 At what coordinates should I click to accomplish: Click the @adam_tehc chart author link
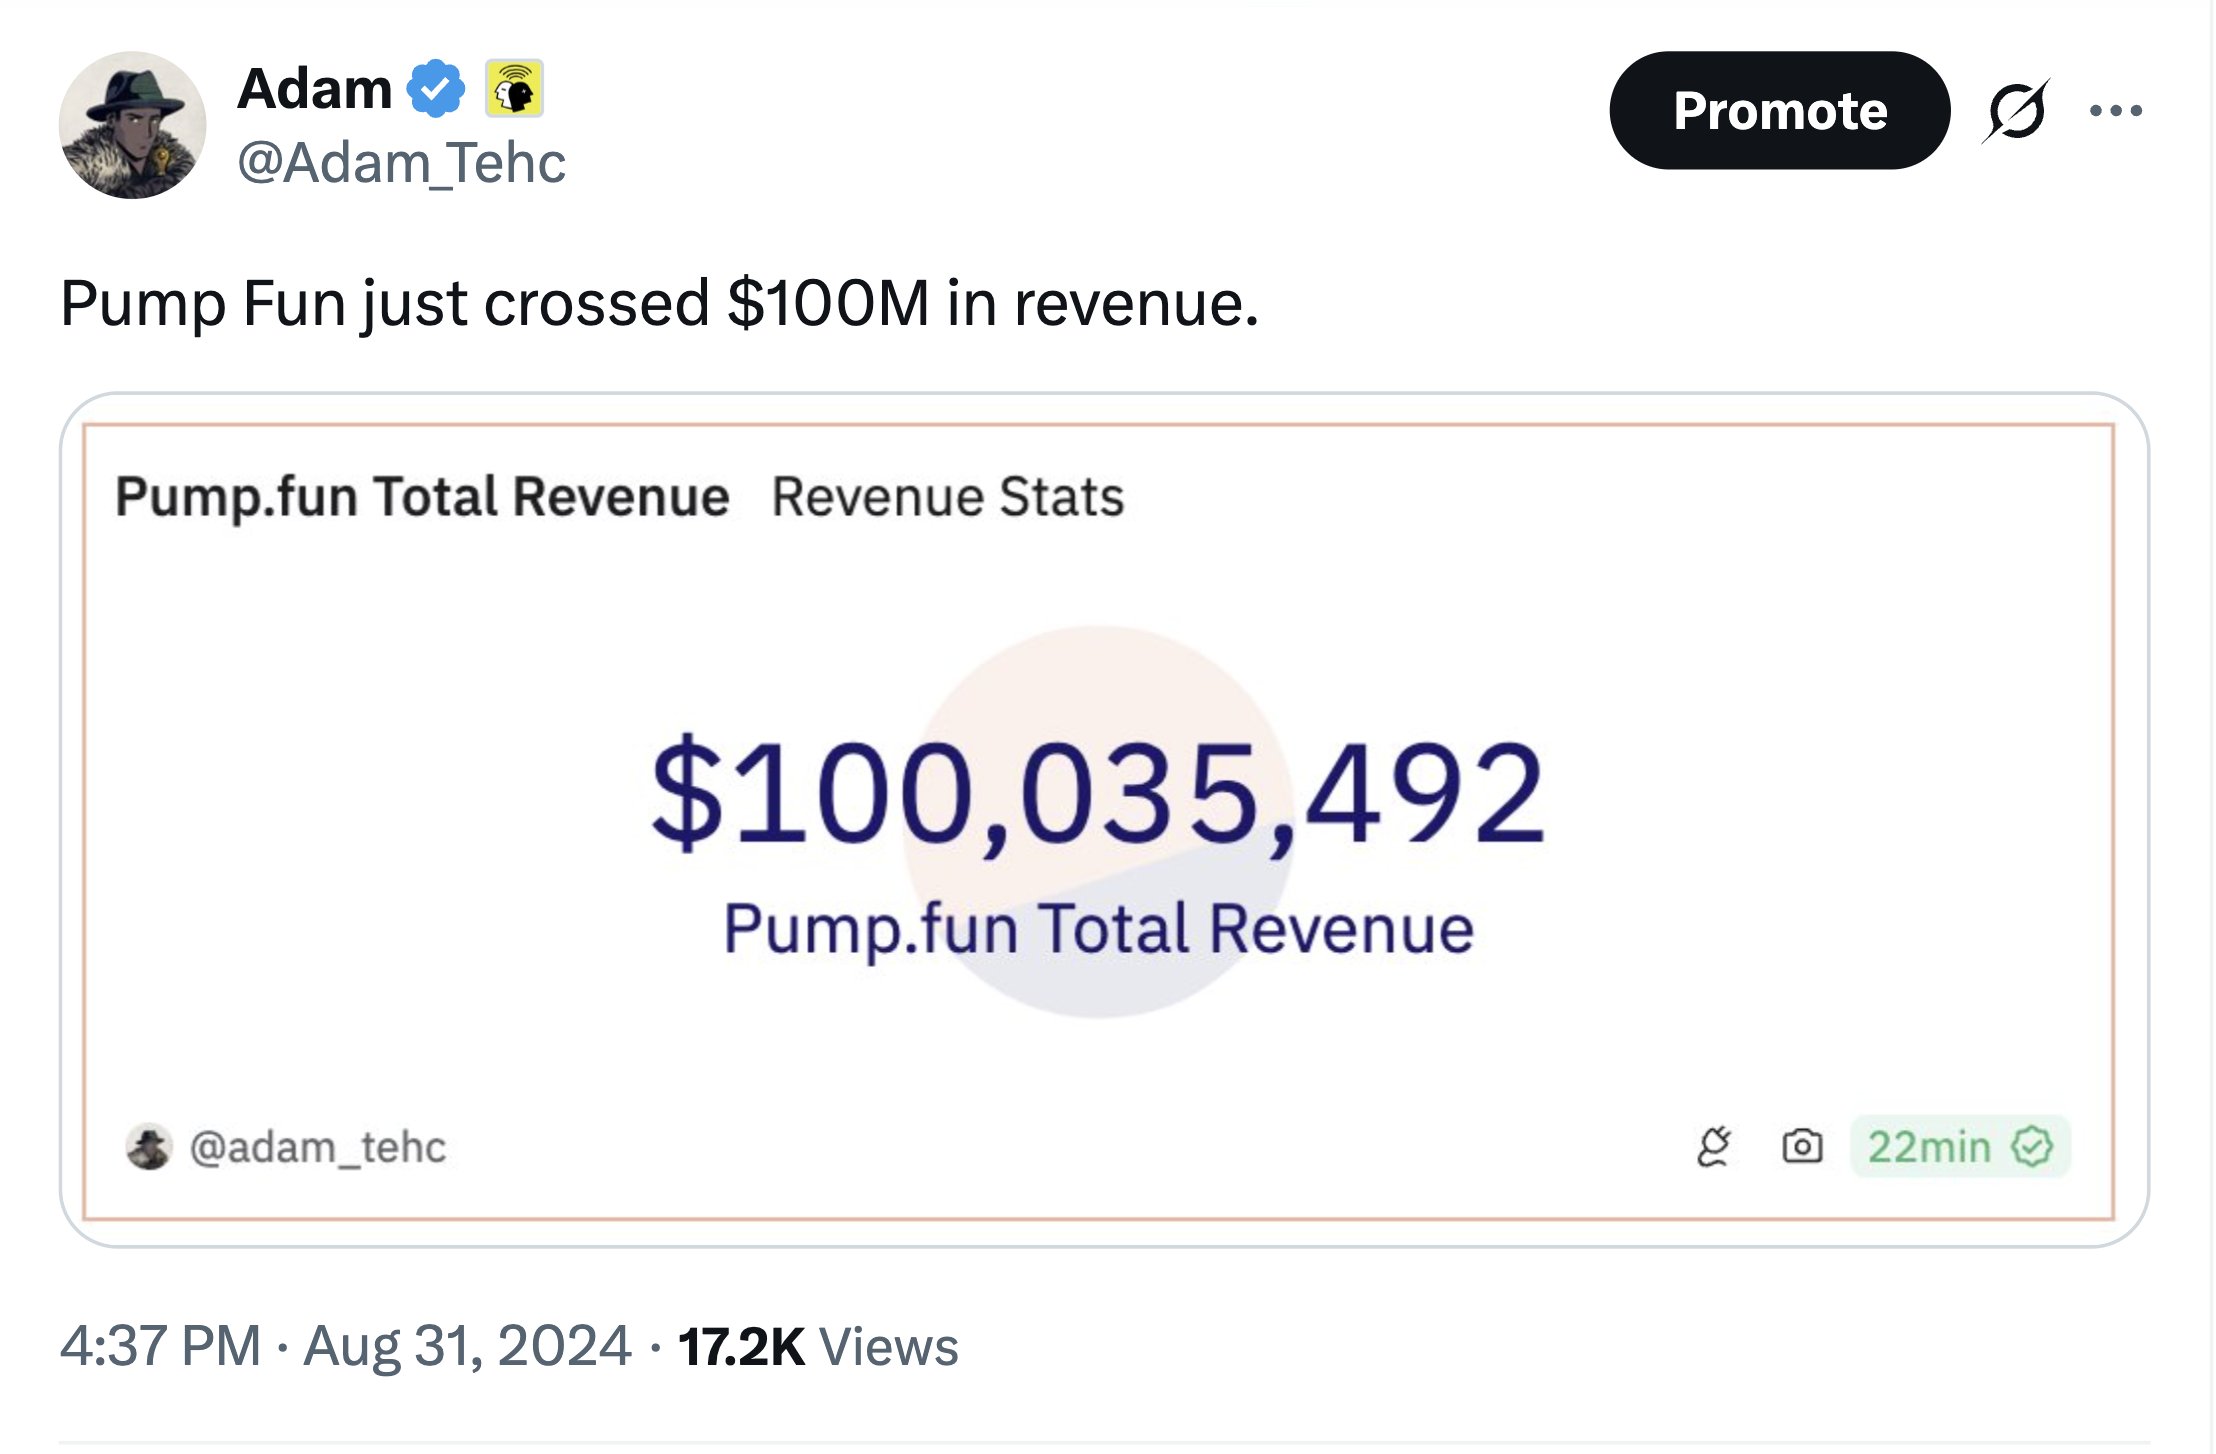tap(317, 1147)
